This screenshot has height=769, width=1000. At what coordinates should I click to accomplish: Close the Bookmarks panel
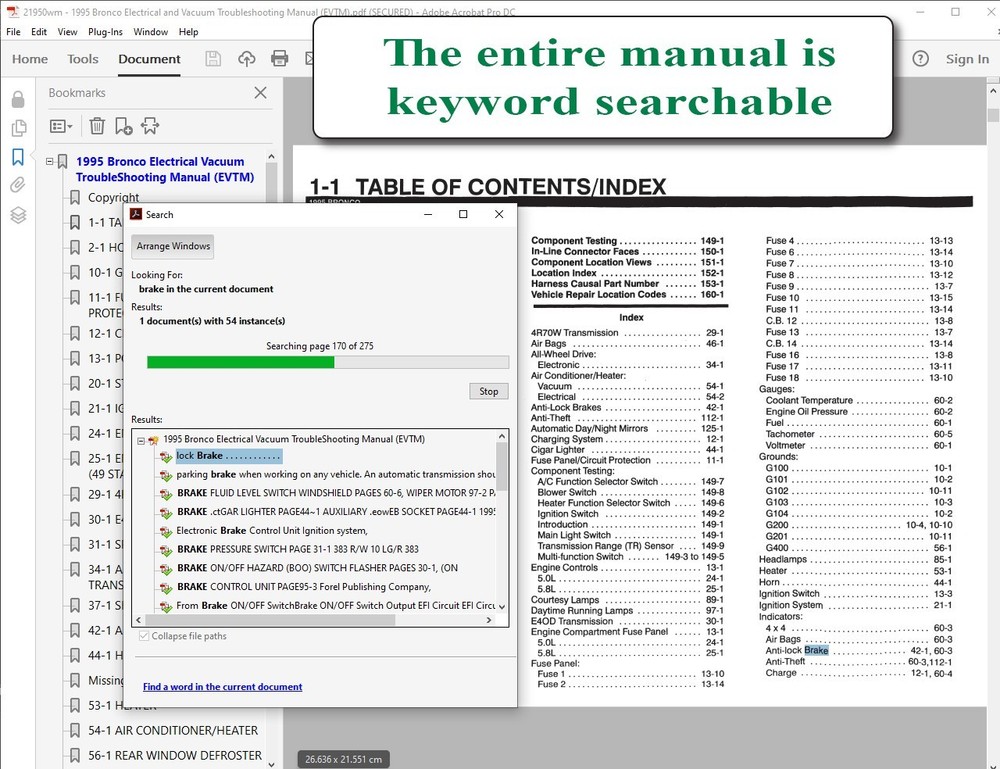pyautogui.click(x=260, y=92)
